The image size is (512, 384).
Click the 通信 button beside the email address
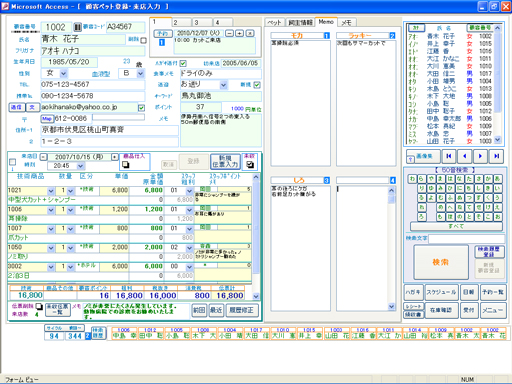[x=16, y=107]
